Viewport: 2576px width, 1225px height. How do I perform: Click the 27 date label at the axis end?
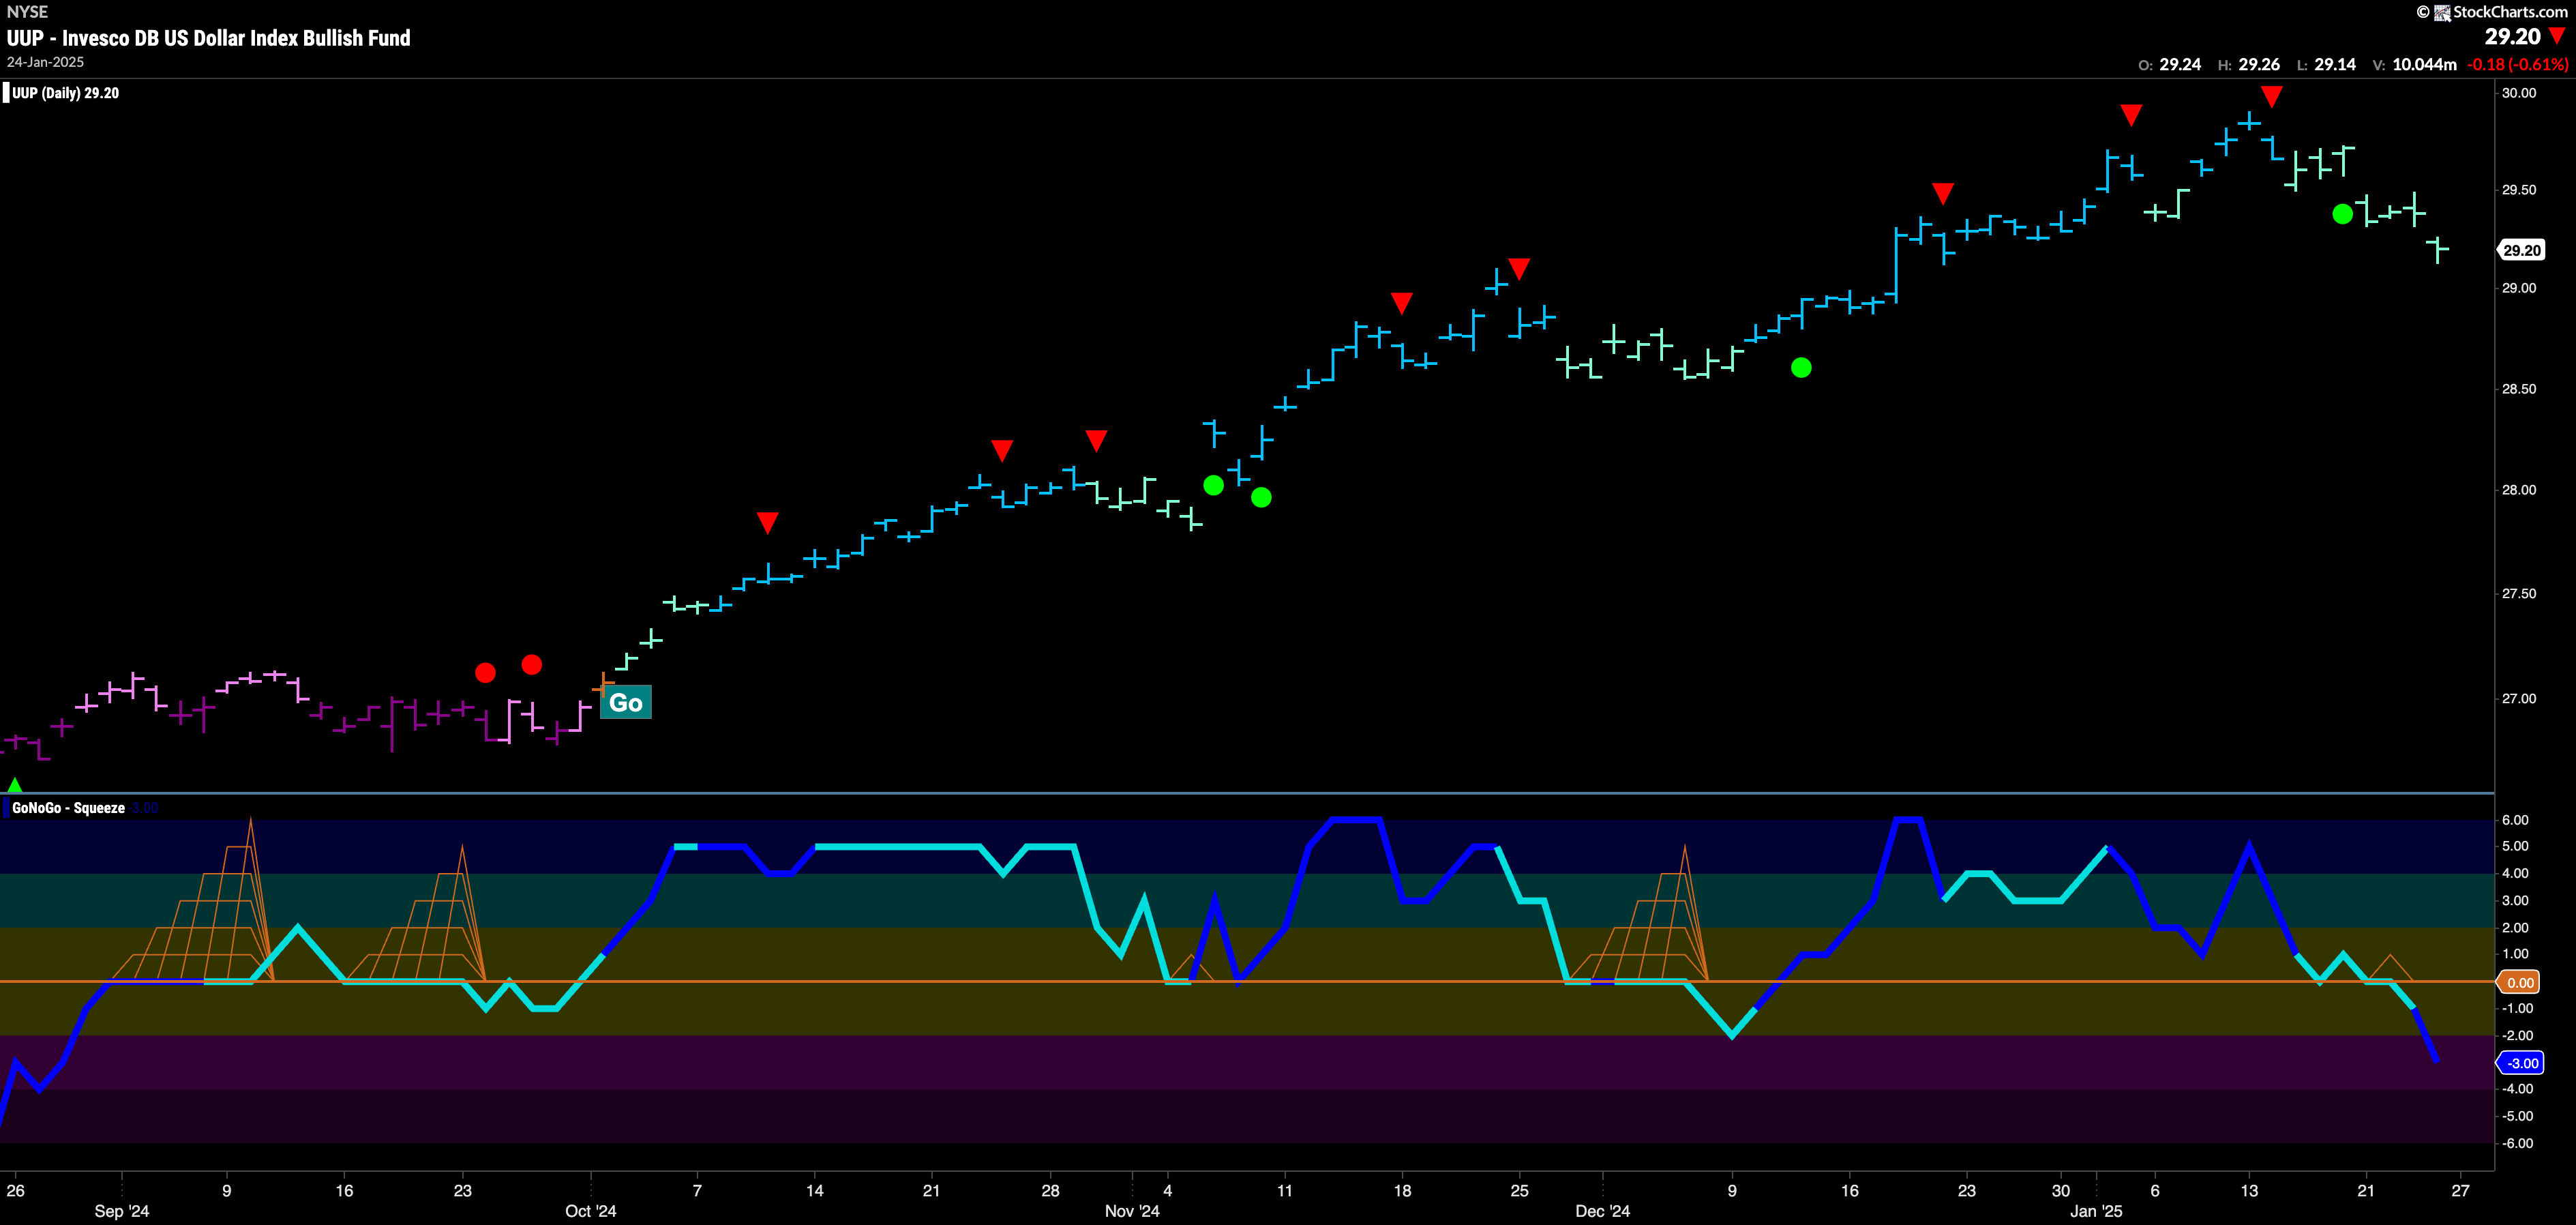point(2460,1191)
